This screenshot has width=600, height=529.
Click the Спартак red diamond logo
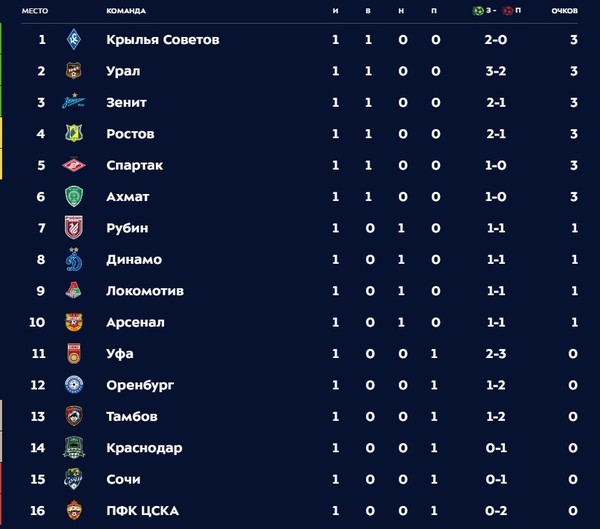(x=74, y=165)
